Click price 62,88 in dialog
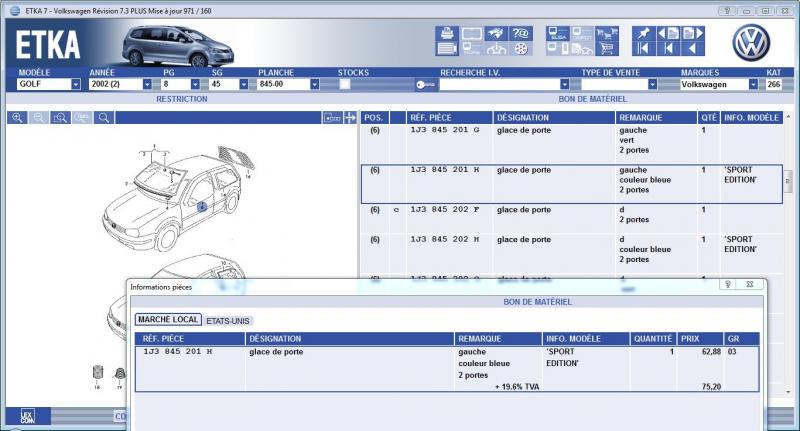 click(x=711, y=352)
